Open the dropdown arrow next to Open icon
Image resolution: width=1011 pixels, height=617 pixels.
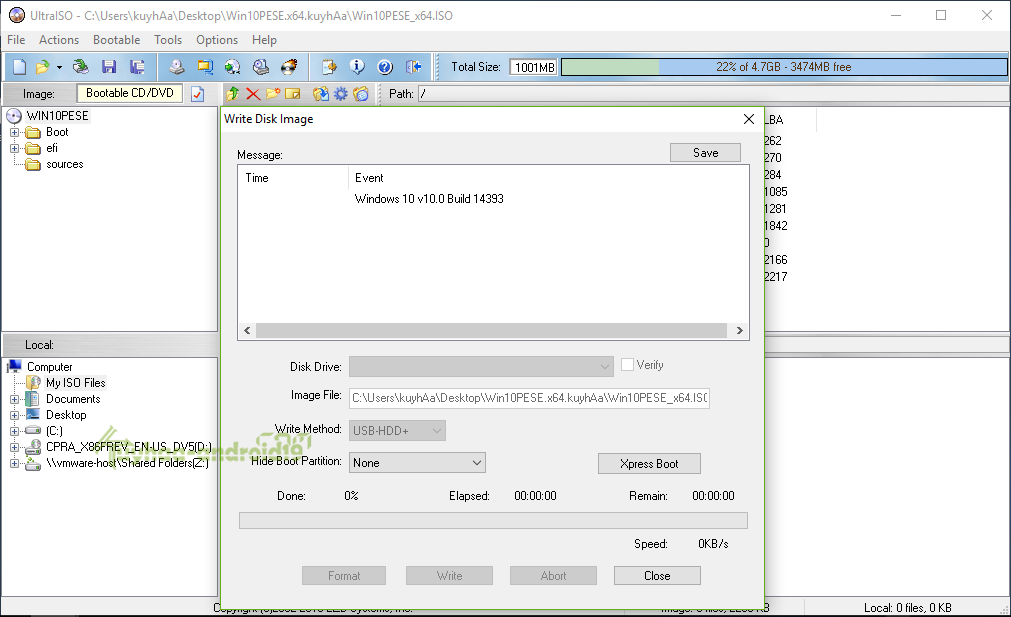point(59,67)
